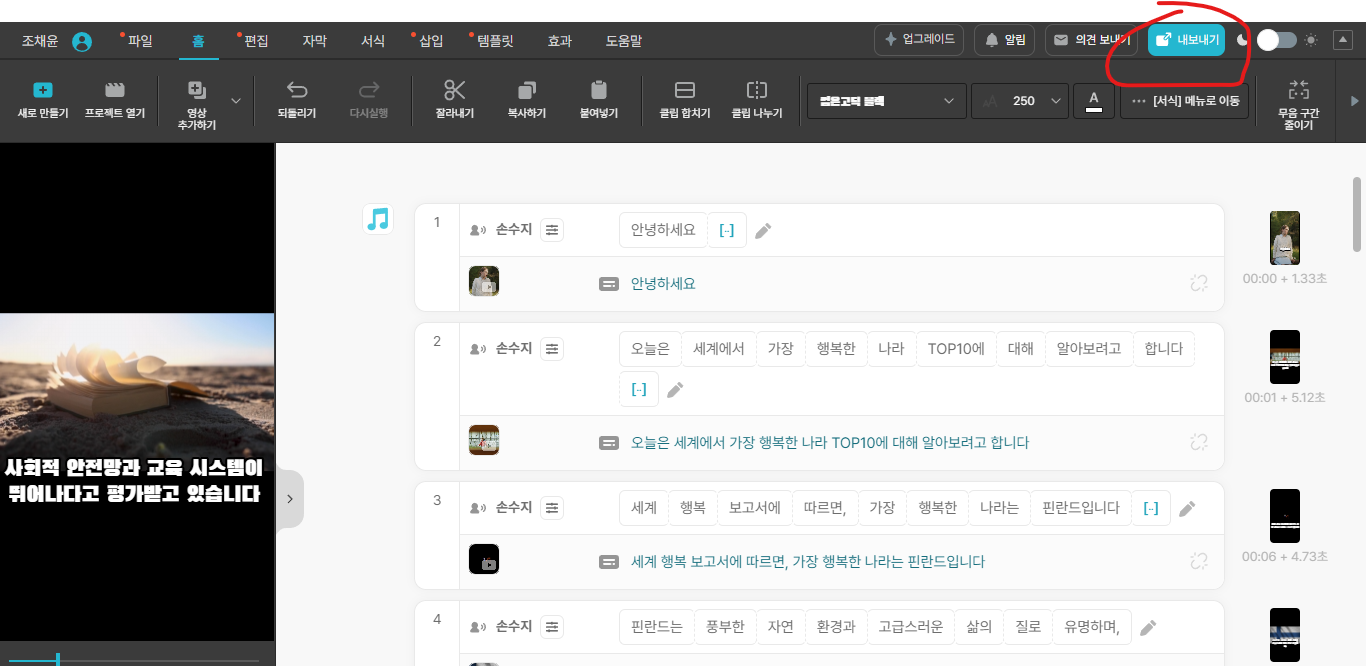The height and width of the screenshot is (666, 1366).
Task: Click 무음 구간 줄이기 icon
Action: click(1299, 89)
